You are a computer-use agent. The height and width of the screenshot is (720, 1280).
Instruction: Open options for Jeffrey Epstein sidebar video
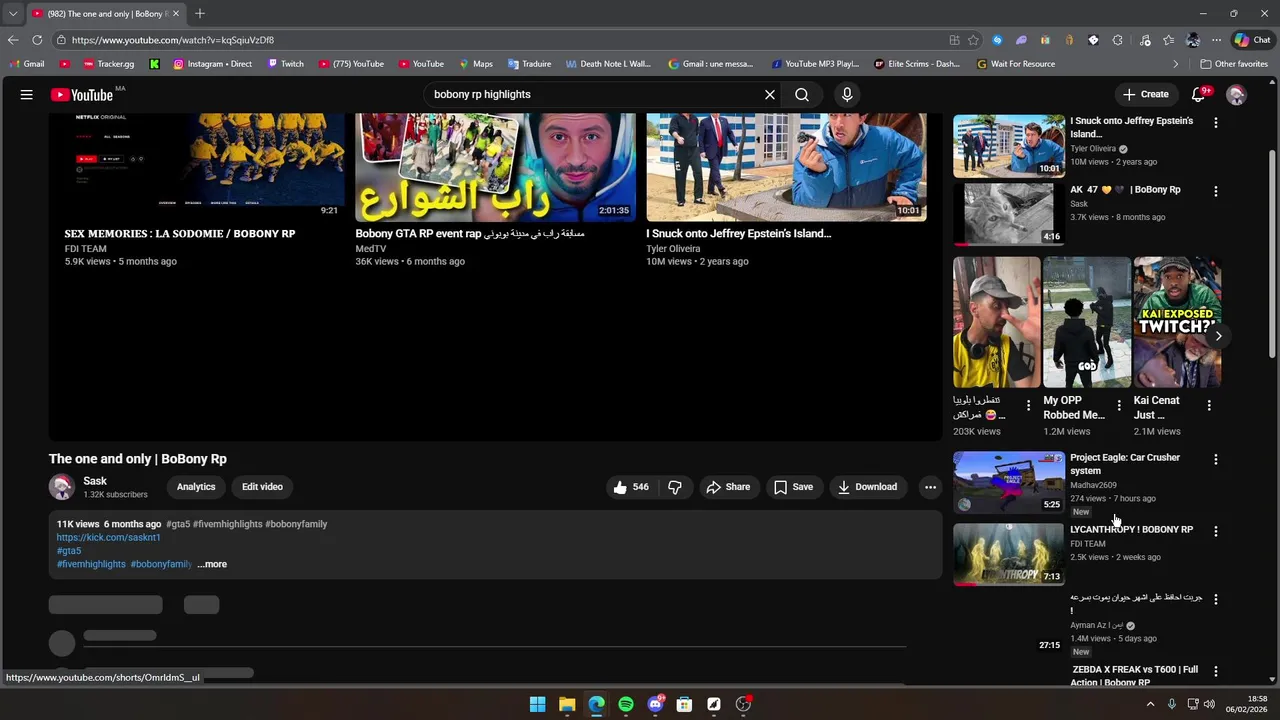[x=1216, y=122]
